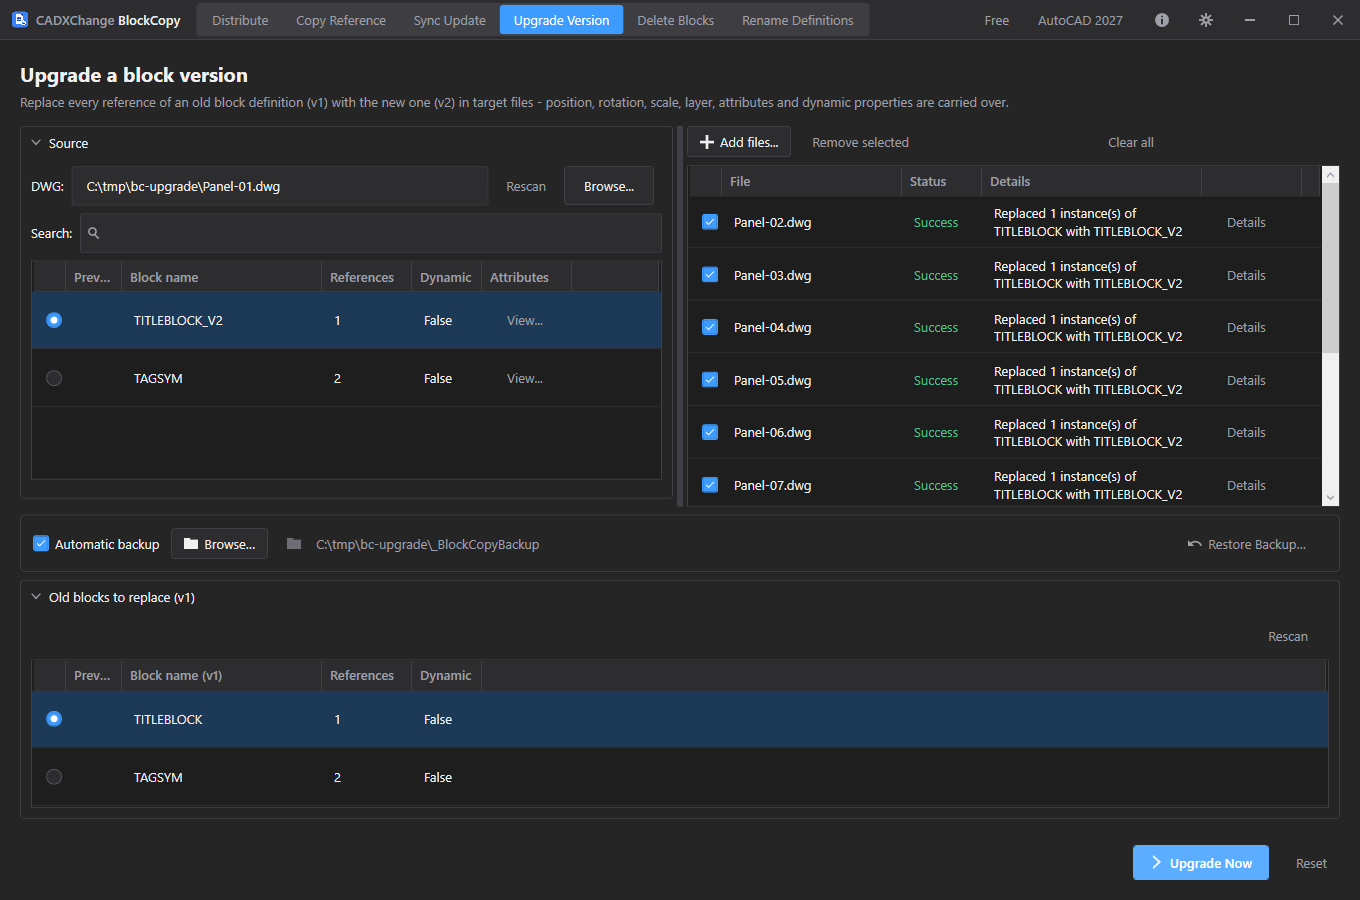Image resolution: width=1360 pixels, height=900 pixels.
Task: Select TAGSYM radio in Source table
Action: click(54, 378)
